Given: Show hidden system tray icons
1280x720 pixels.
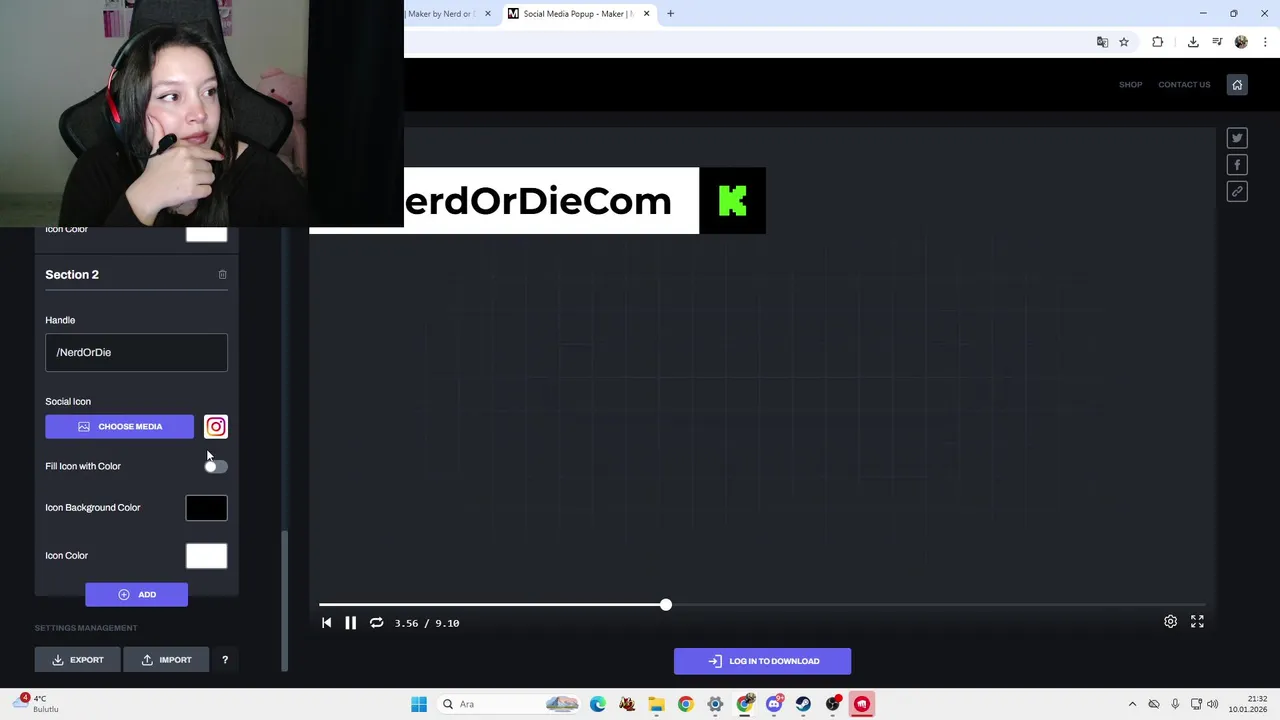Looking at the screenshot, I should pos(1132,704).
